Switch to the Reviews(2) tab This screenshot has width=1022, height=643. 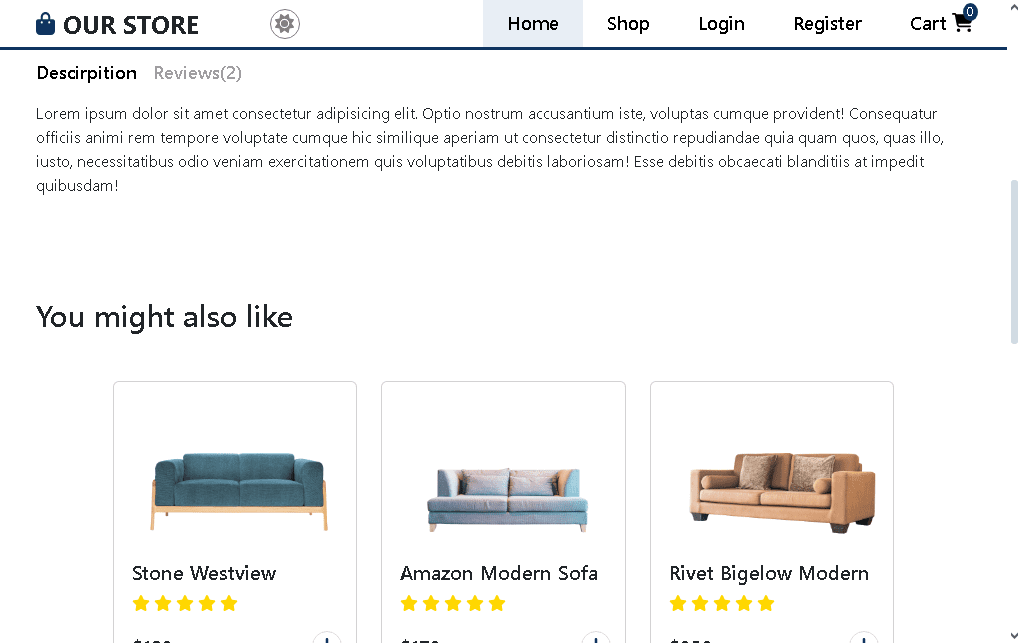[198, 73]
